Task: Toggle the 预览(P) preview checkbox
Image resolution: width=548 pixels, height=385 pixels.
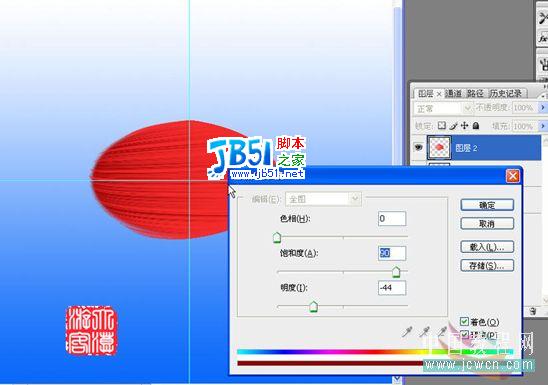Action: coord(464,335)
